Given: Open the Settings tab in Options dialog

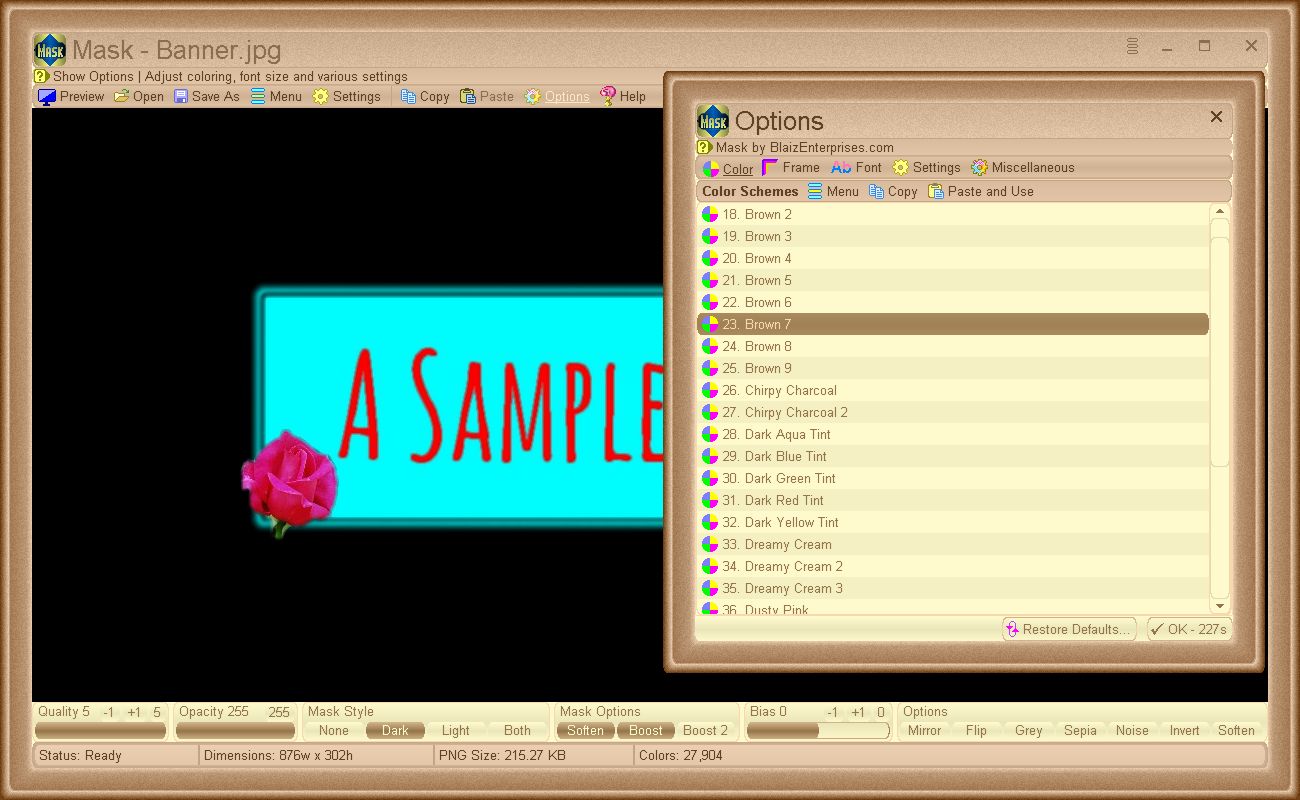Looking at the screenshot, I should (x=926, y=168).
